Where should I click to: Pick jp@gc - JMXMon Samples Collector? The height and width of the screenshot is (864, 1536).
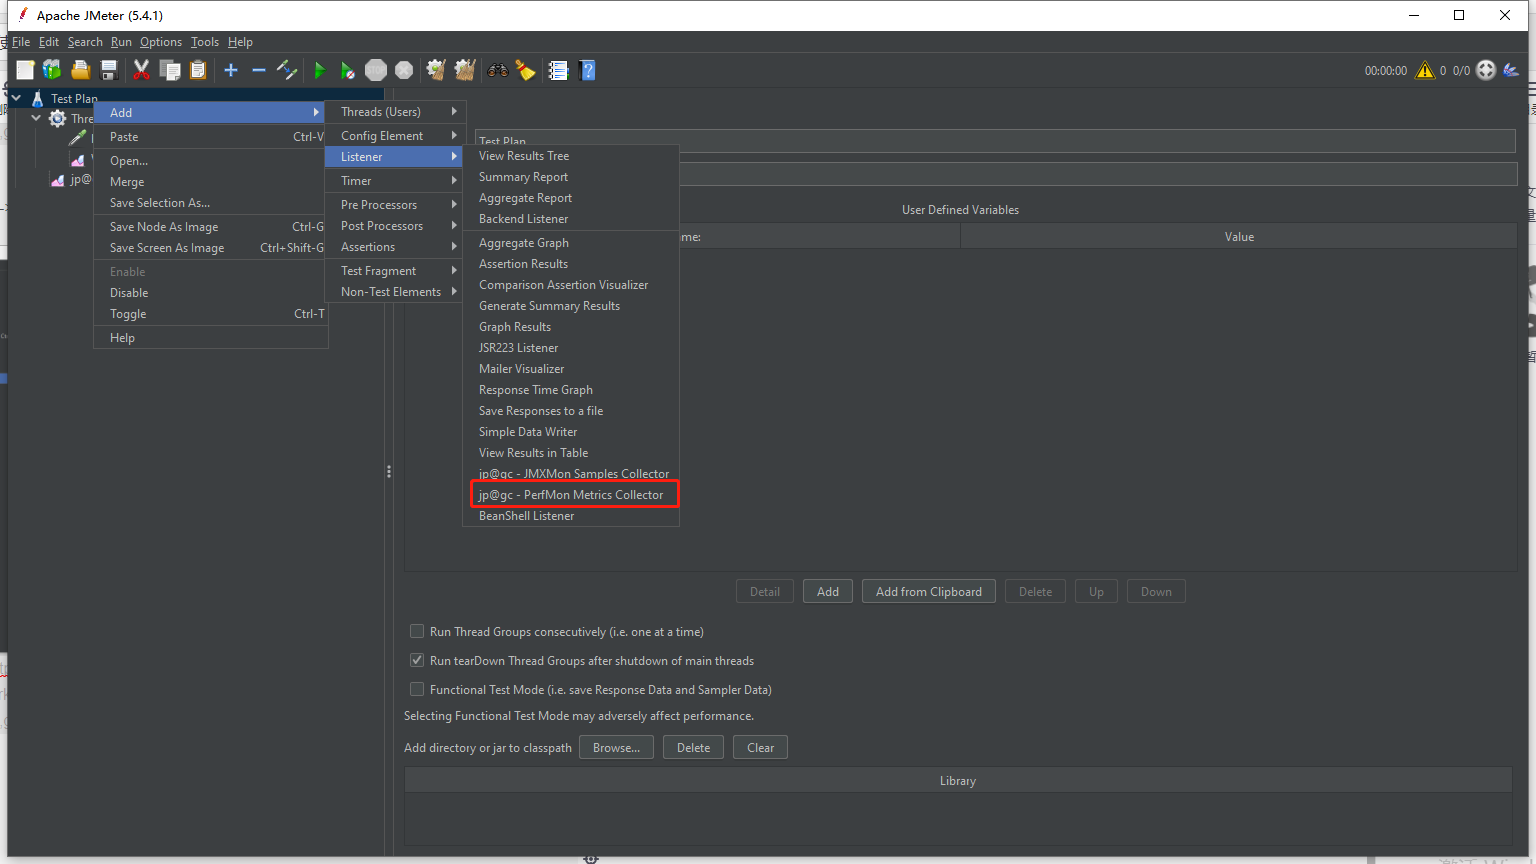click(x=571, y=473)
